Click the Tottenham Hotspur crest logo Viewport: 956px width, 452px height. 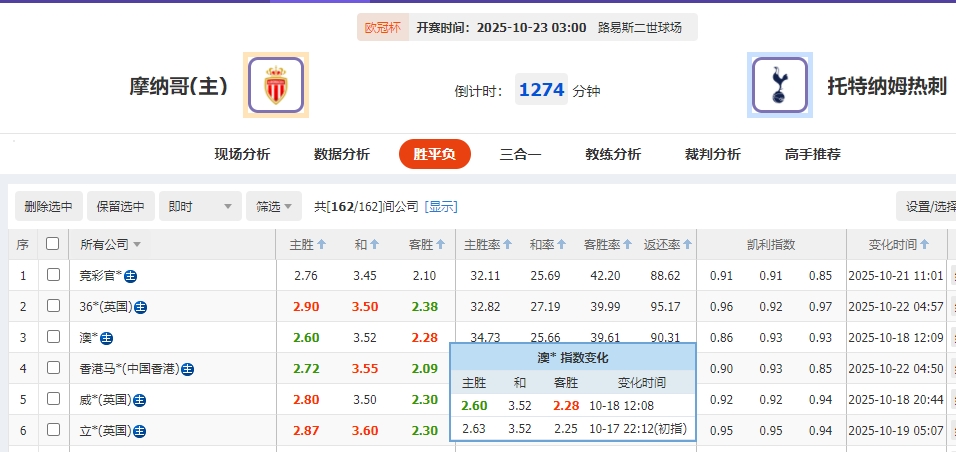780,85
